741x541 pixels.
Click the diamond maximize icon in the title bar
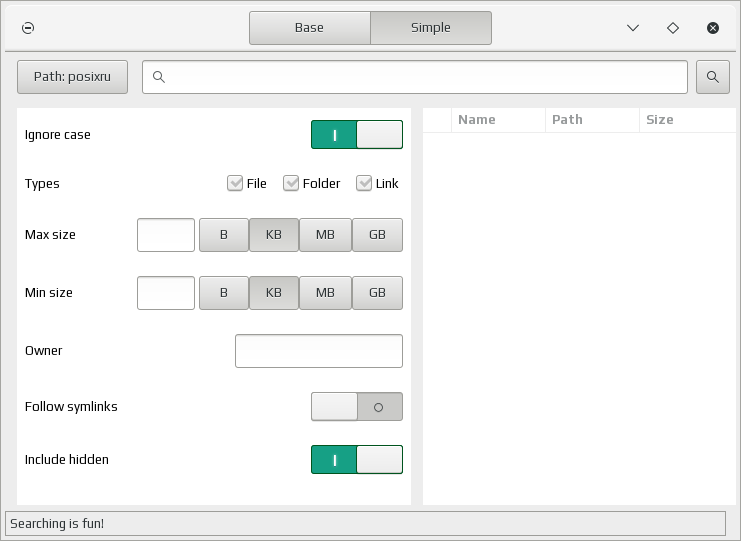(673, 28)
